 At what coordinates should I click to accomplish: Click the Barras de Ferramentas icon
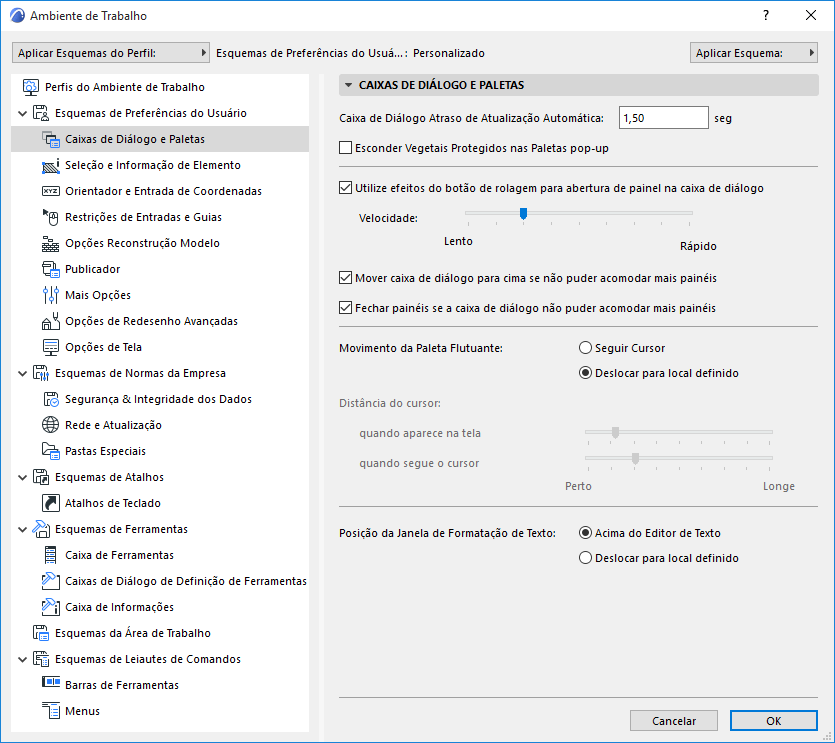coord(51,685)
